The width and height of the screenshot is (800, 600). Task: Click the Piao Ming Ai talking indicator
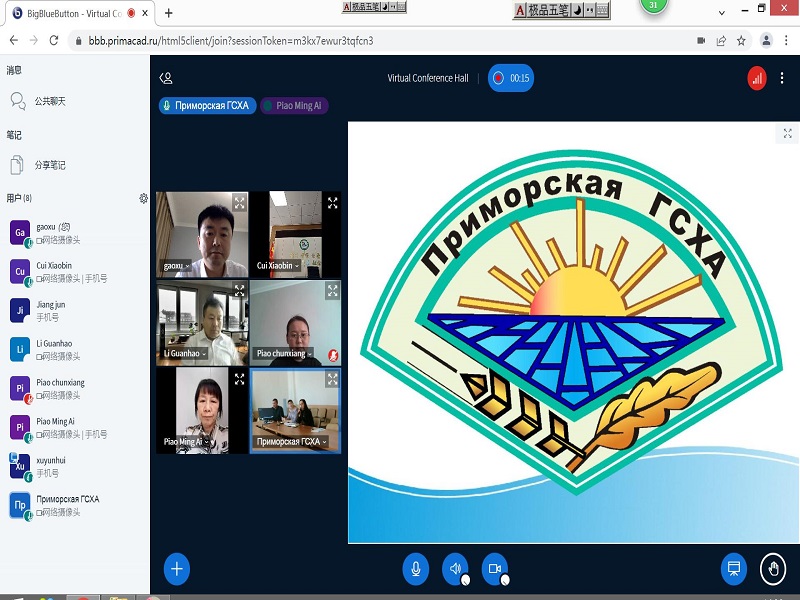pos(294,106)
